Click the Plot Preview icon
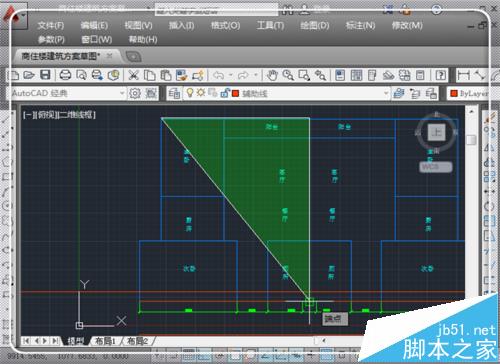The height and width of the screenshot is (364, 500). (81, 75)
